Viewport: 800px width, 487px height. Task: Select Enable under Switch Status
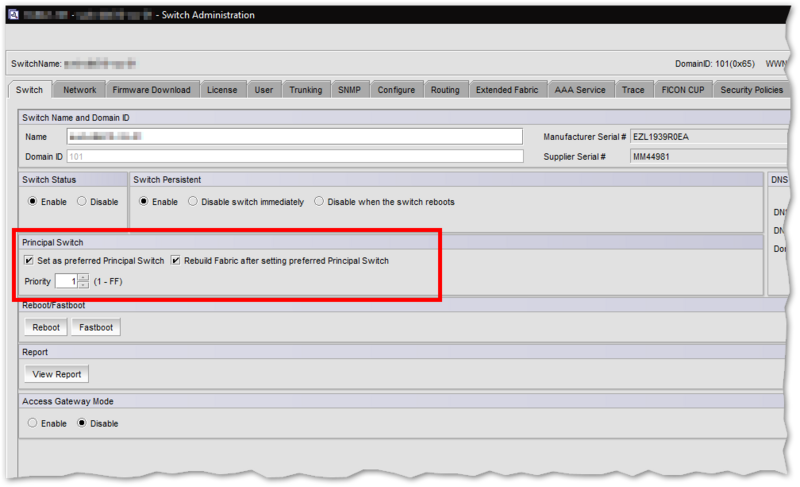pos(33,202)
